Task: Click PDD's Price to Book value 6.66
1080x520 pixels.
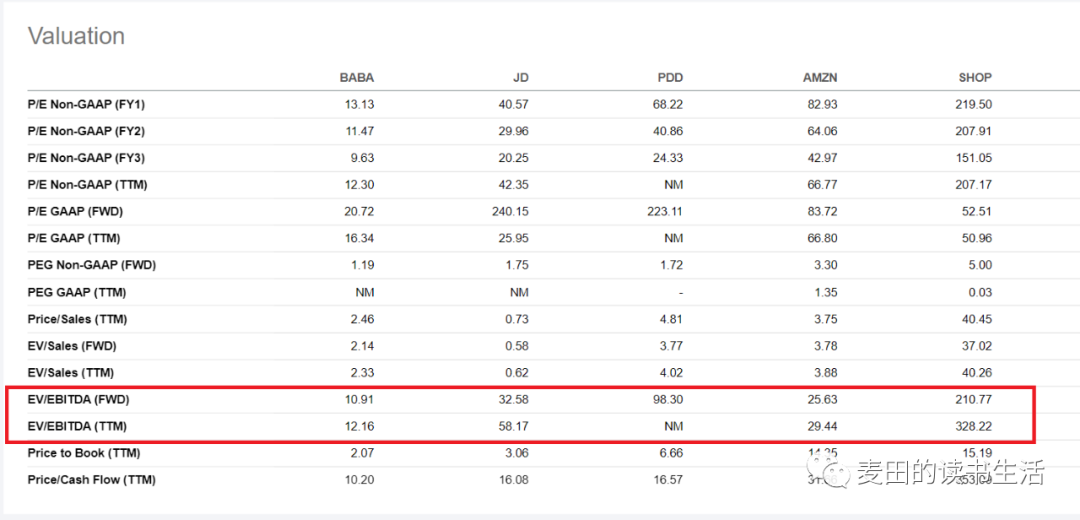Action: (672, 453)
